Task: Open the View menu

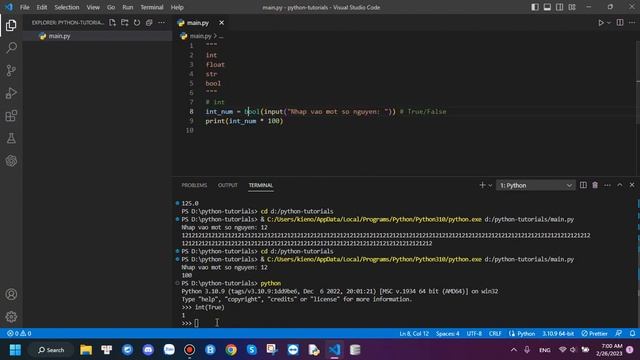Action: tap(93, 7)
